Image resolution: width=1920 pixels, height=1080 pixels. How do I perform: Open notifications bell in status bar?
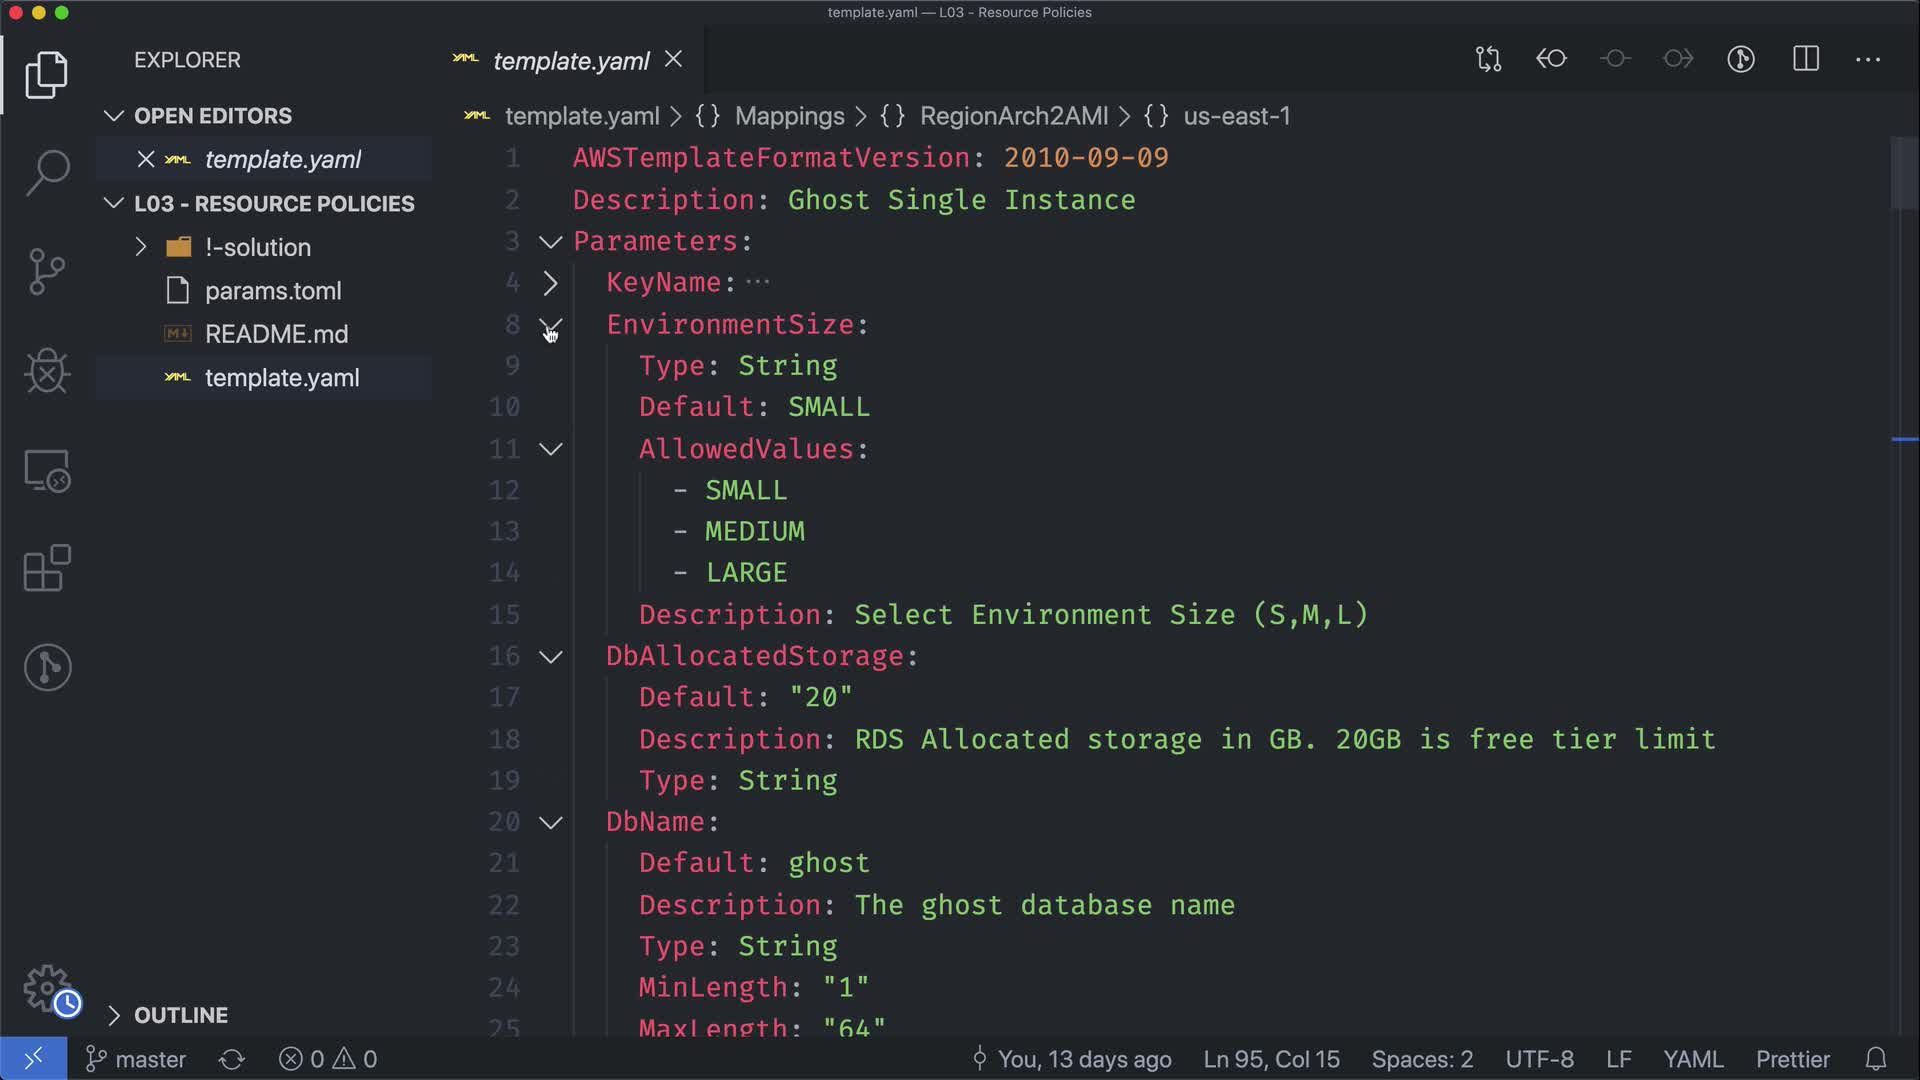click(1876, 1059)
